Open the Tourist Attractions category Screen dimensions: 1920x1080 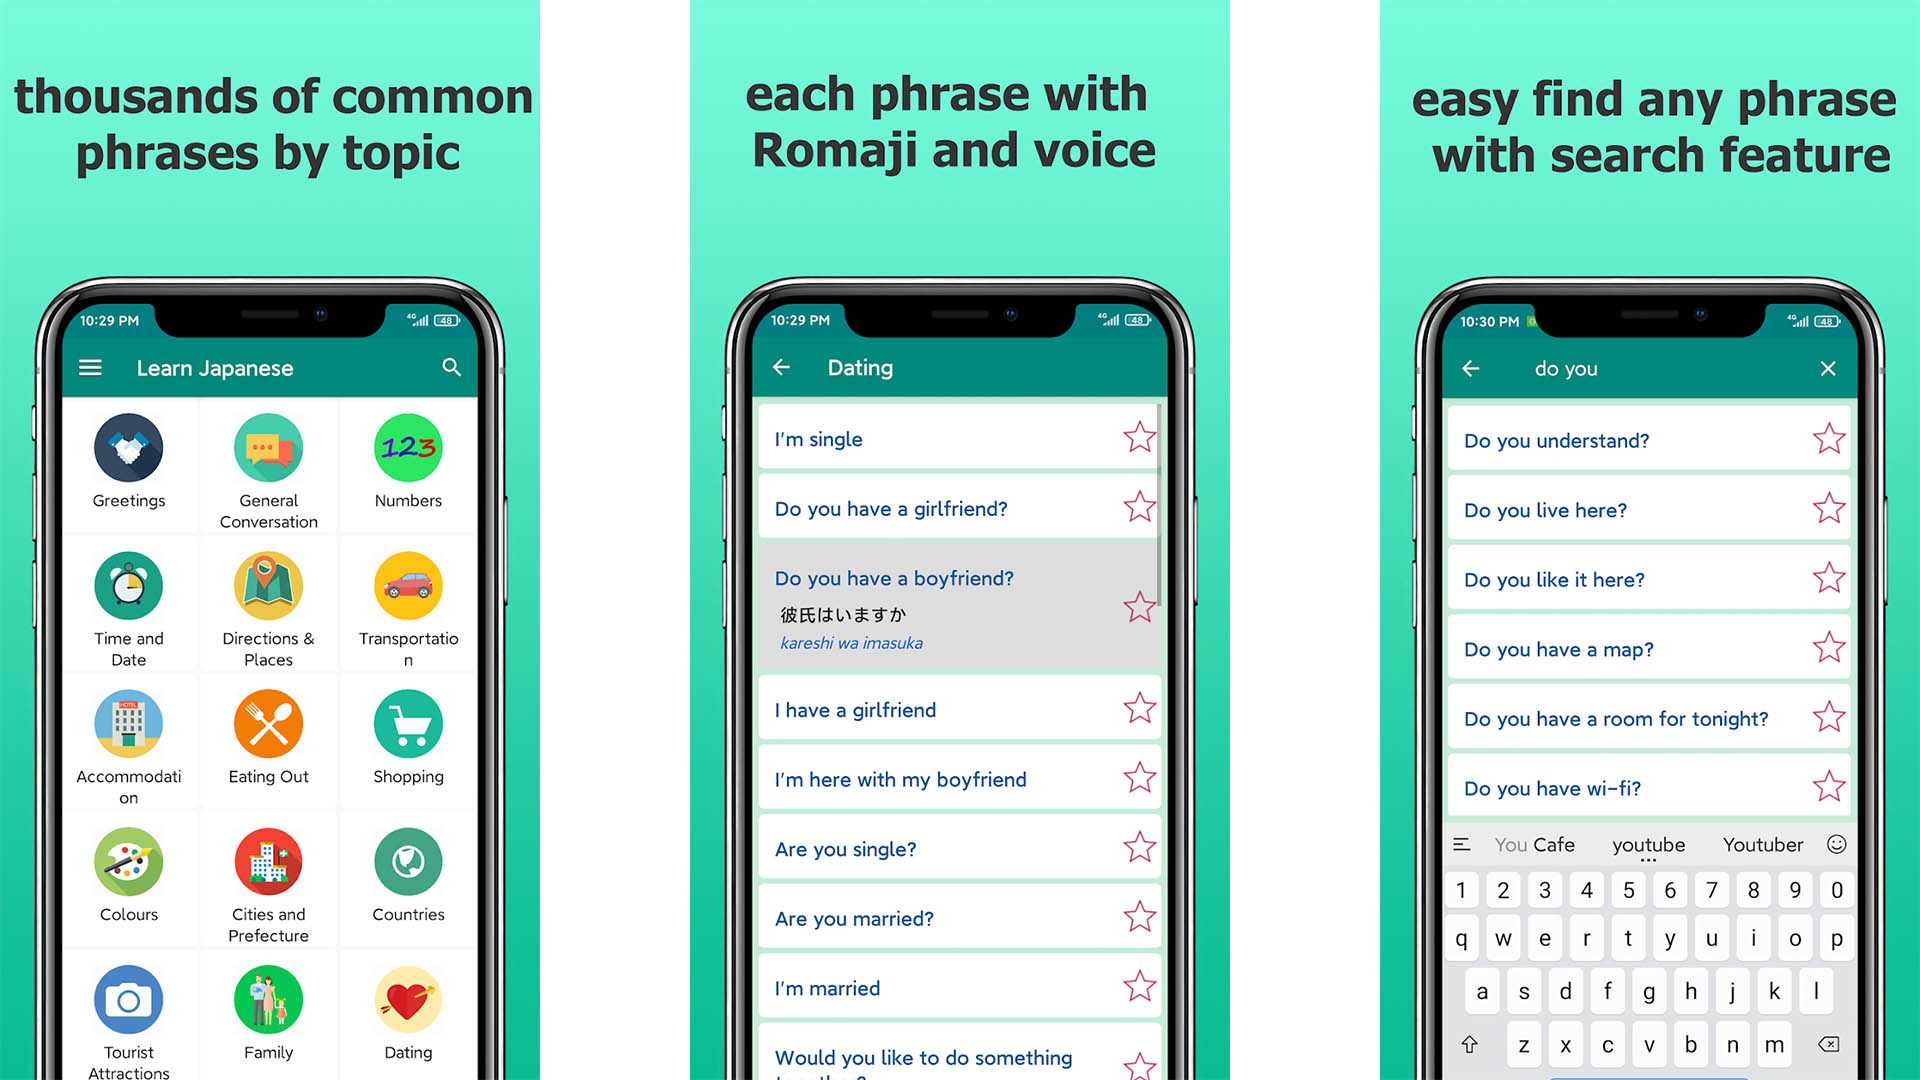[x=128, y=997]
